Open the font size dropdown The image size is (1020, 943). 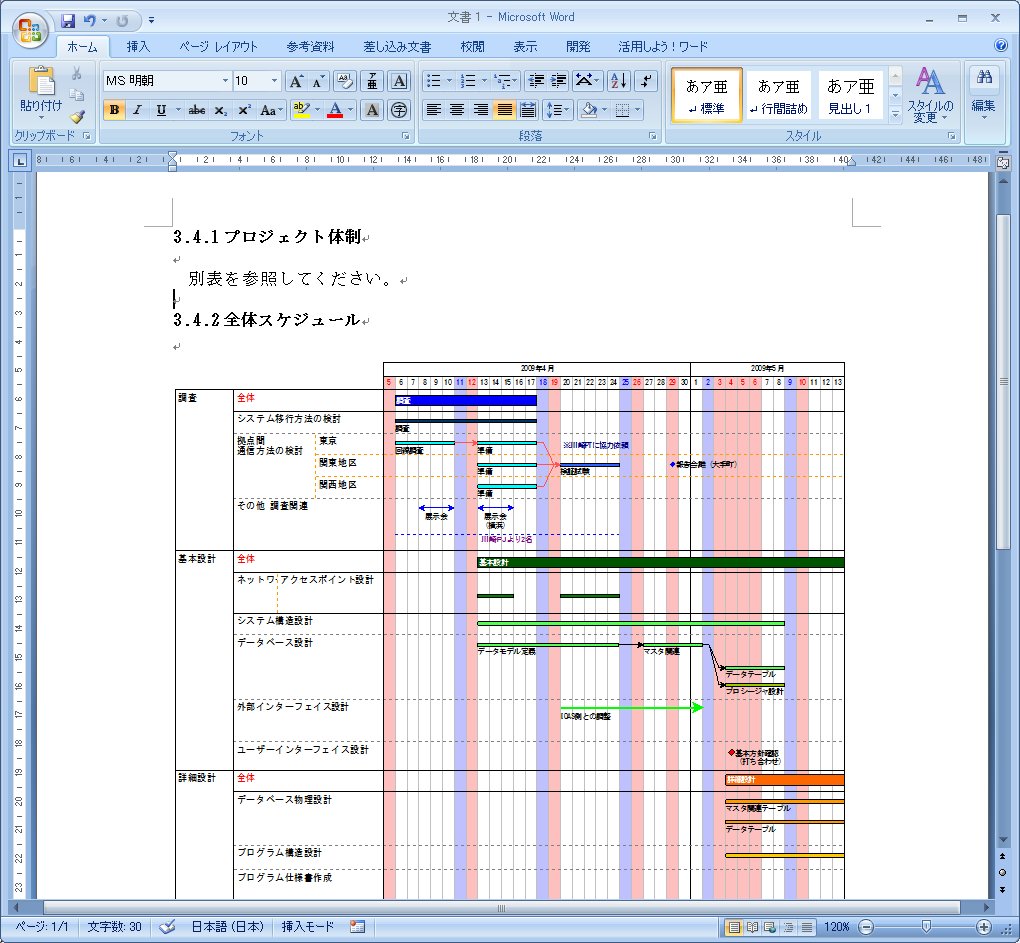click(x=275, y=81)
